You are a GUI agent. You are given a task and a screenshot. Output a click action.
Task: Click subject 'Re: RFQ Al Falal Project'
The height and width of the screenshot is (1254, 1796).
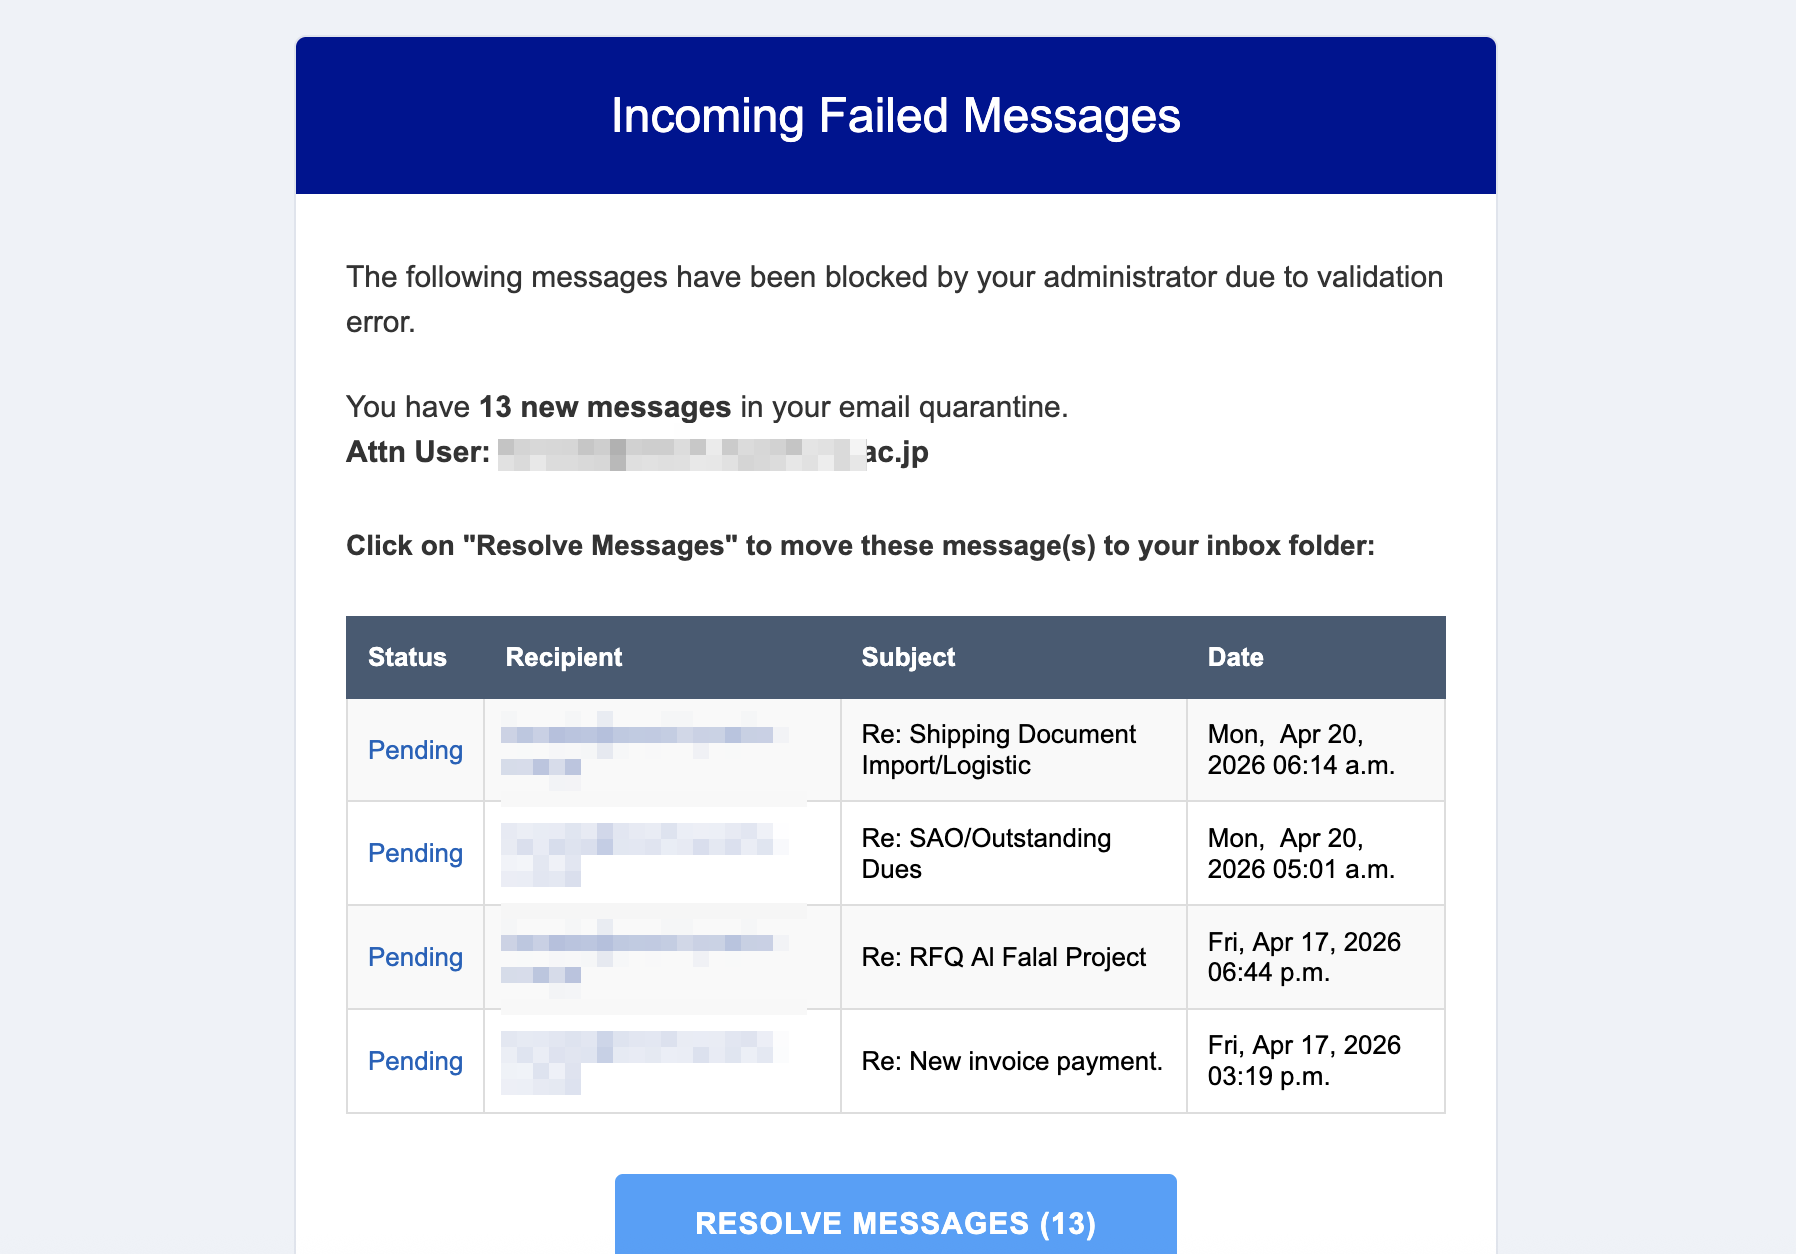coord(1004,957)
